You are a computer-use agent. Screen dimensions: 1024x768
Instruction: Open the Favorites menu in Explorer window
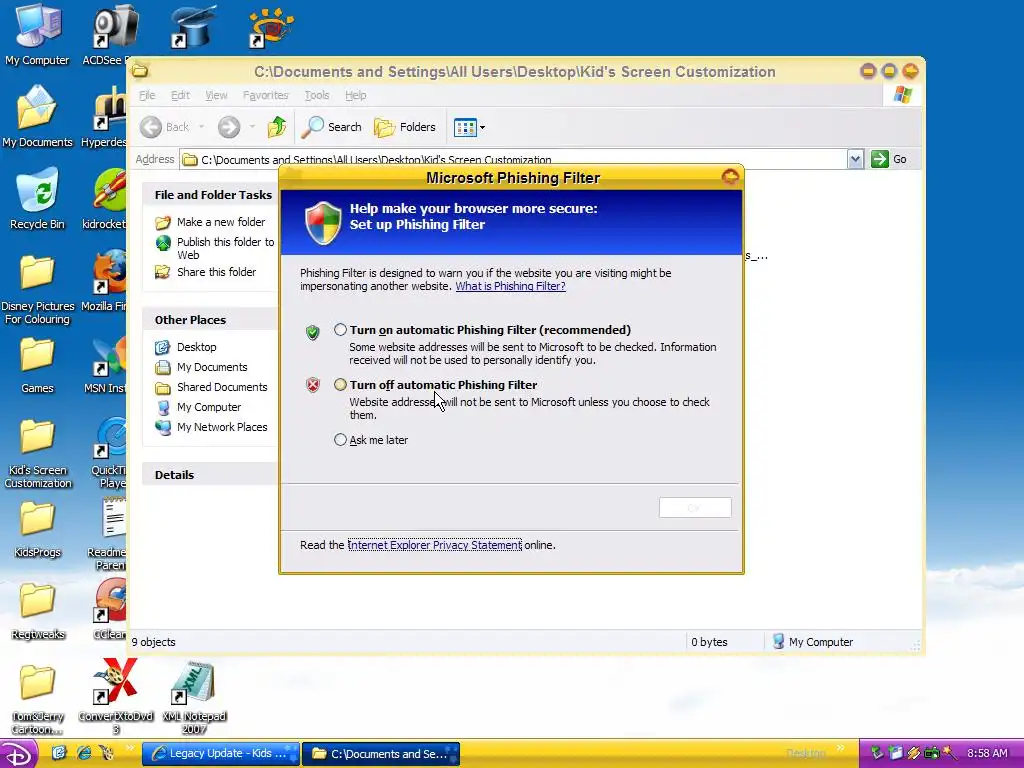click(x=265, y=95)
